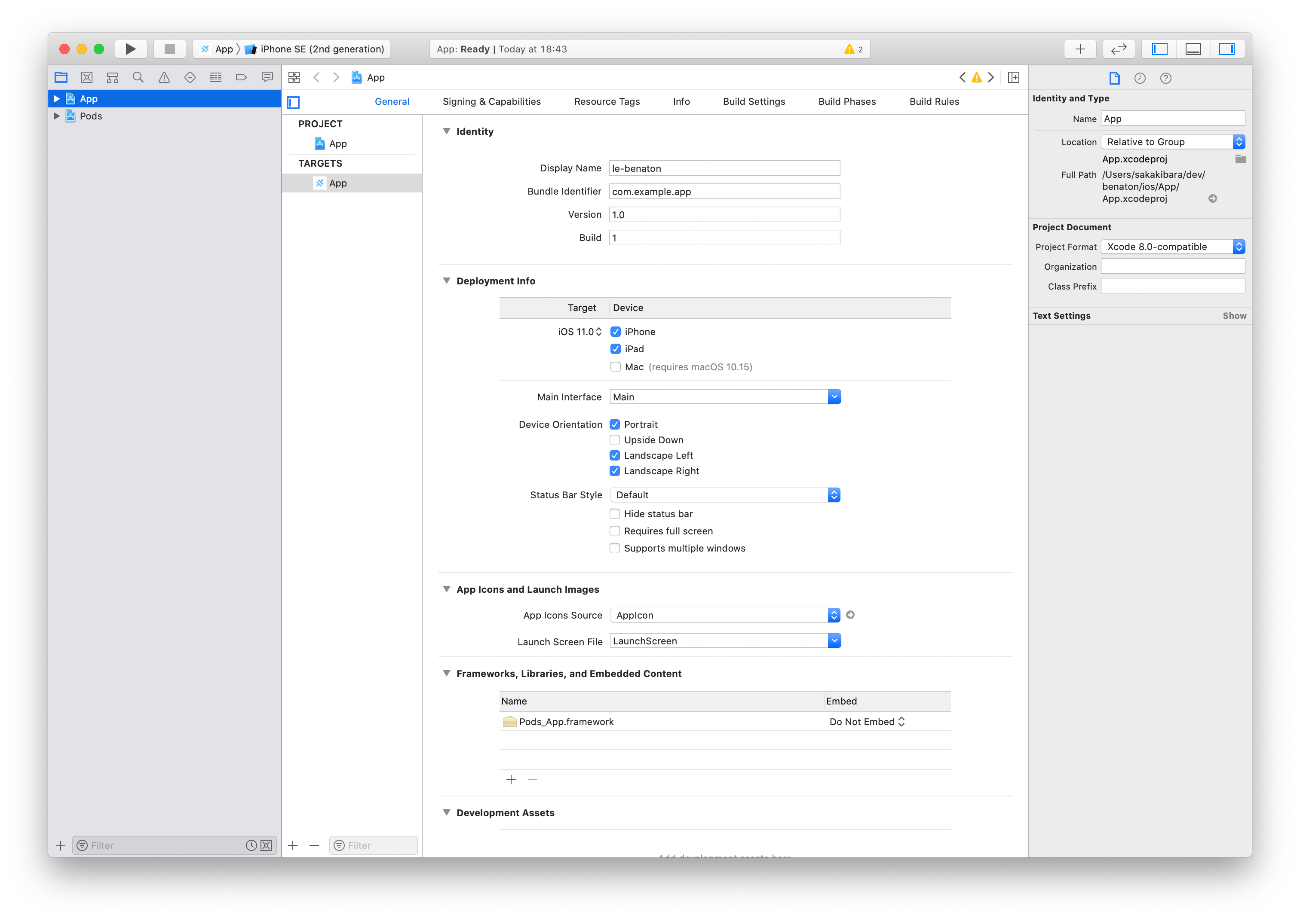The image size is (1300, 921).
Task: Open the Debug navigator icon
Action: click(x=215, y=77)
